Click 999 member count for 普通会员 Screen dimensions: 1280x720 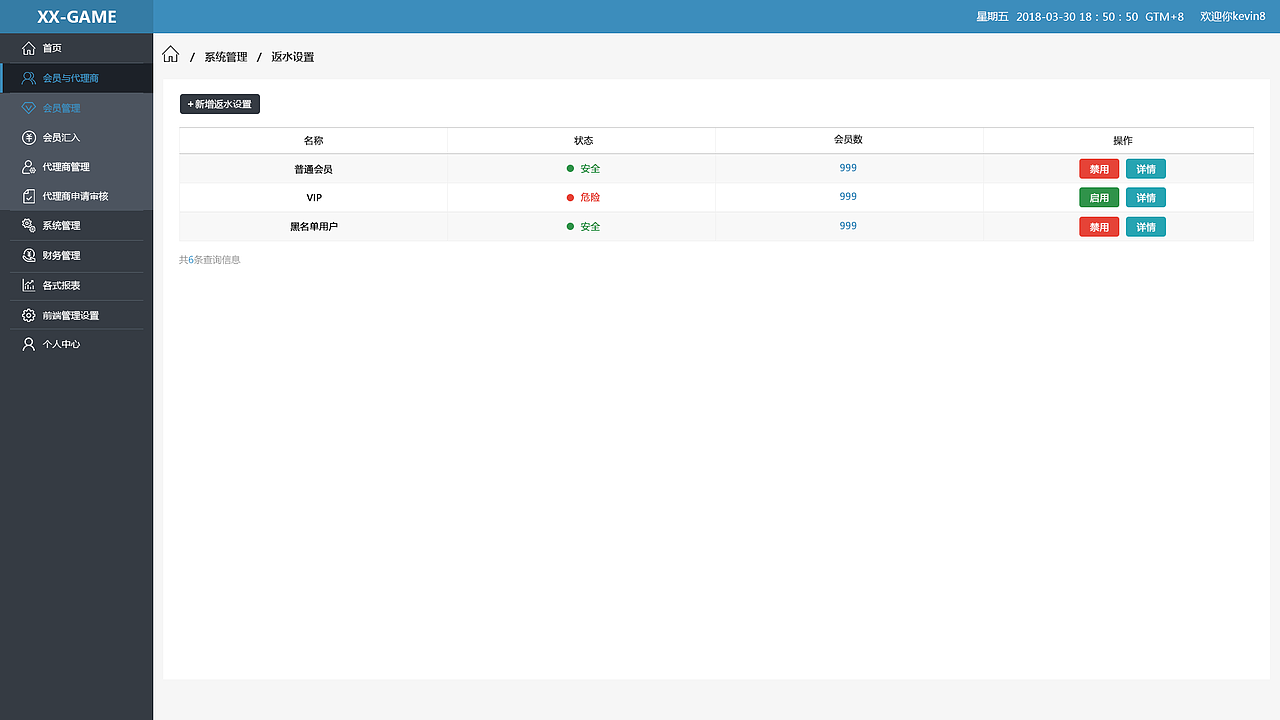pos(848,168)
